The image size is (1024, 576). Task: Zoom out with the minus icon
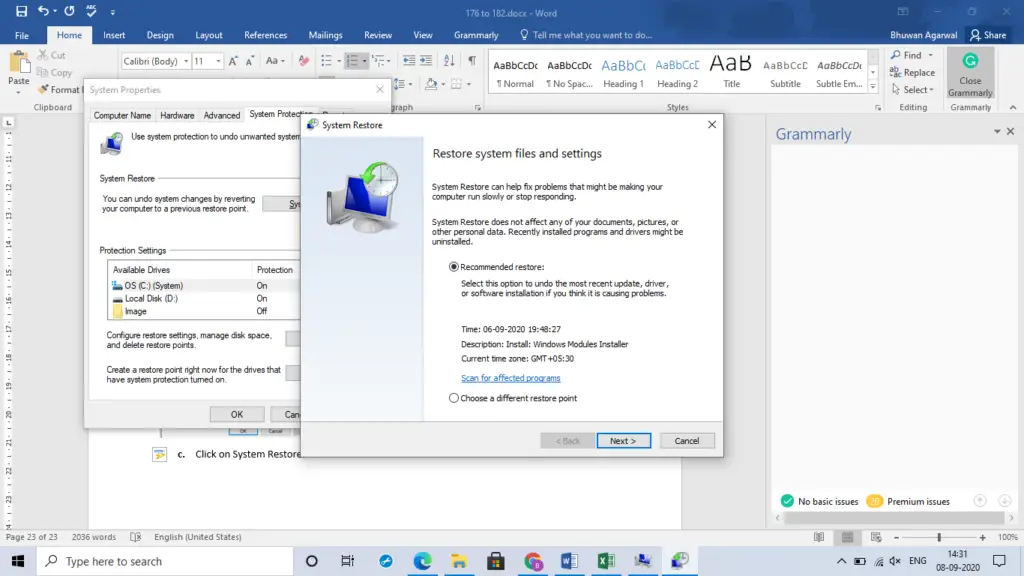click(896, 537)
